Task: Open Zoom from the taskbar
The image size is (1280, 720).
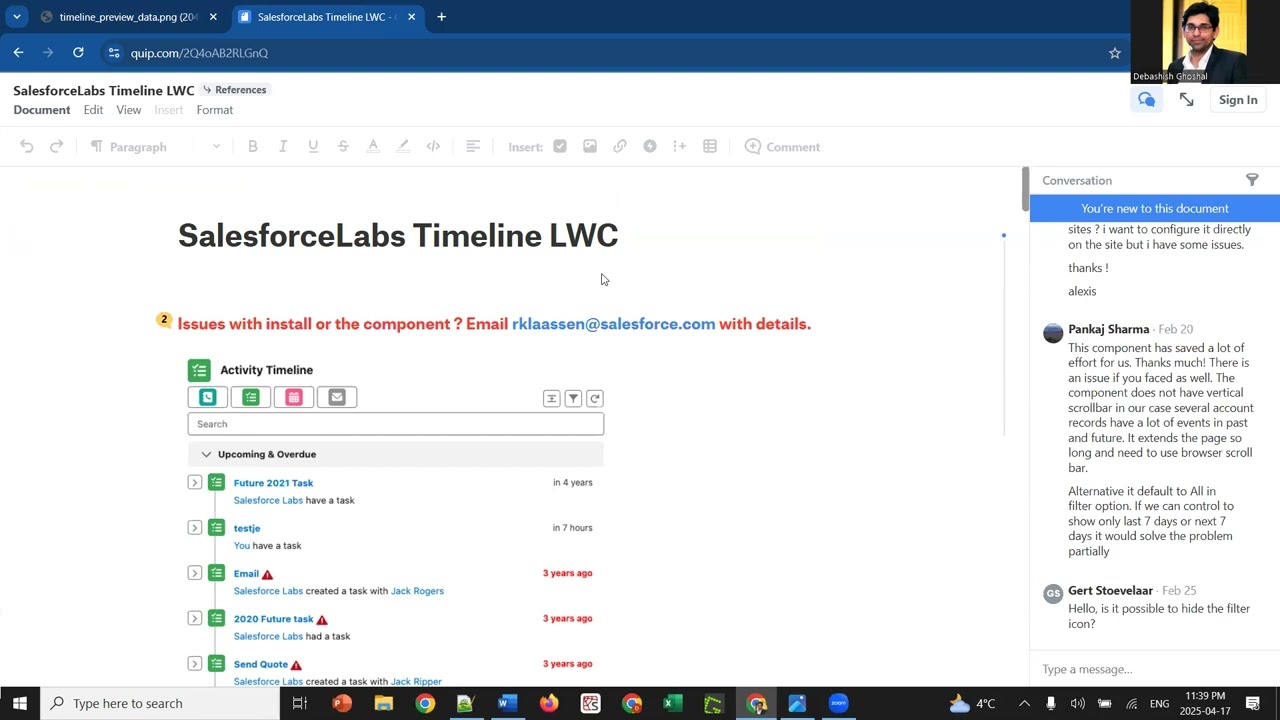Action: point(838,703)
